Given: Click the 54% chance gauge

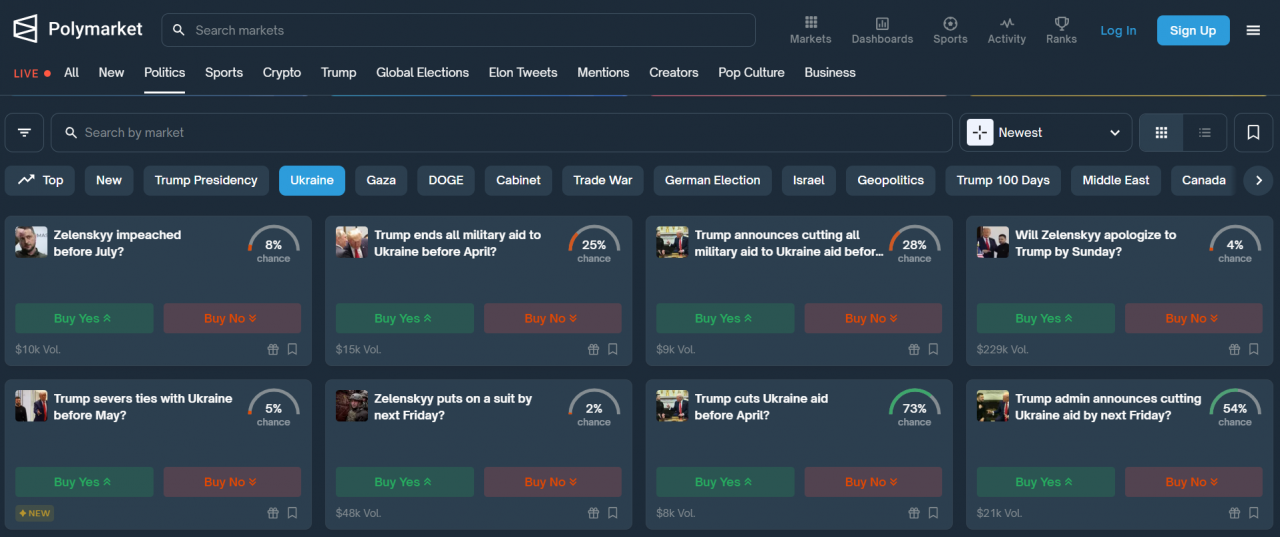Looking at the screenshot, I should (1235, 408).
